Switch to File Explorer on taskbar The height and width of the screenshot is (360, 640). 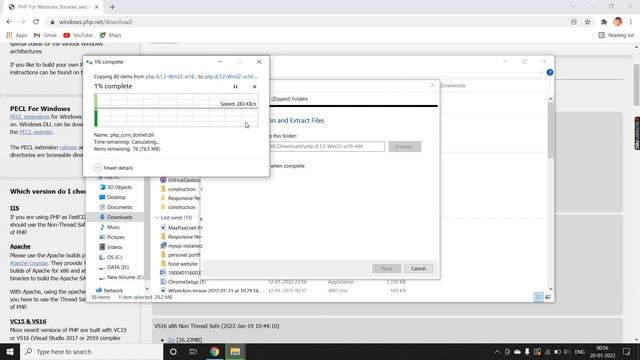tap(235, 351)
